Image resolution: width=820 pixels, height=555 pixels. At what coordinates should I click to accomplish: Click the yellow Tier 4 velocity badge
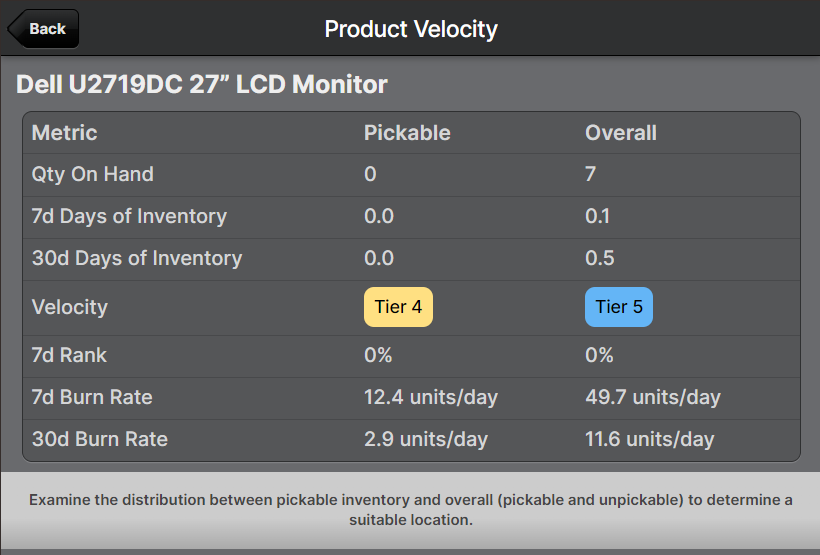coord(398,307)
